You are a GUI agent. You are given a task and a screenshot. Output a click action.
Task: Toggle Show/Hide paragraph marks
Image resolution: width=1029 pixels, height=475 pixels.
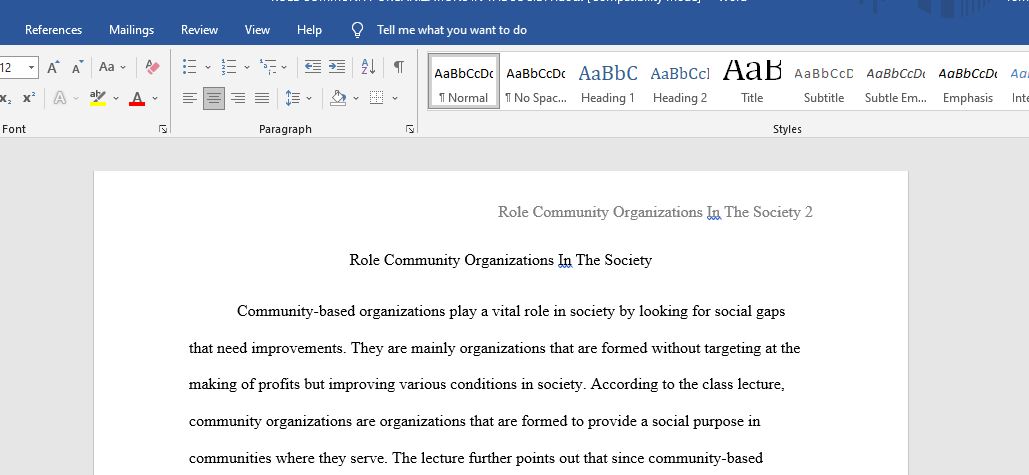pos(398,67)
